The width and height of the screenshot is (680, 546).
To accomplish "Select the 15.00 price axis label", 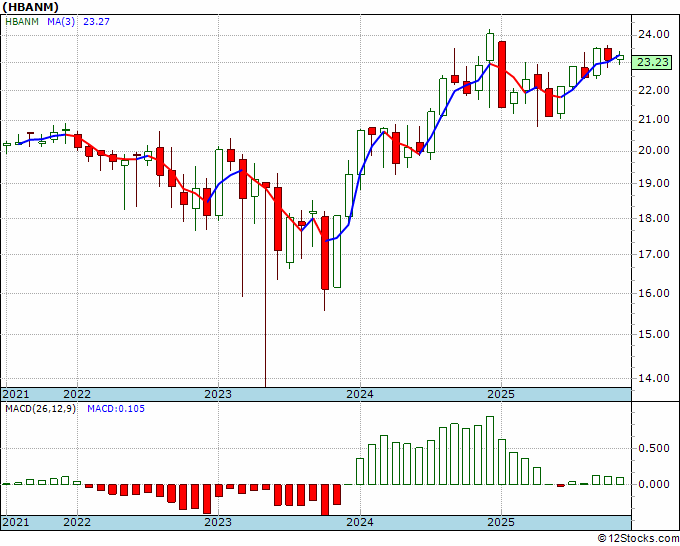I will (x=654, y=334).
